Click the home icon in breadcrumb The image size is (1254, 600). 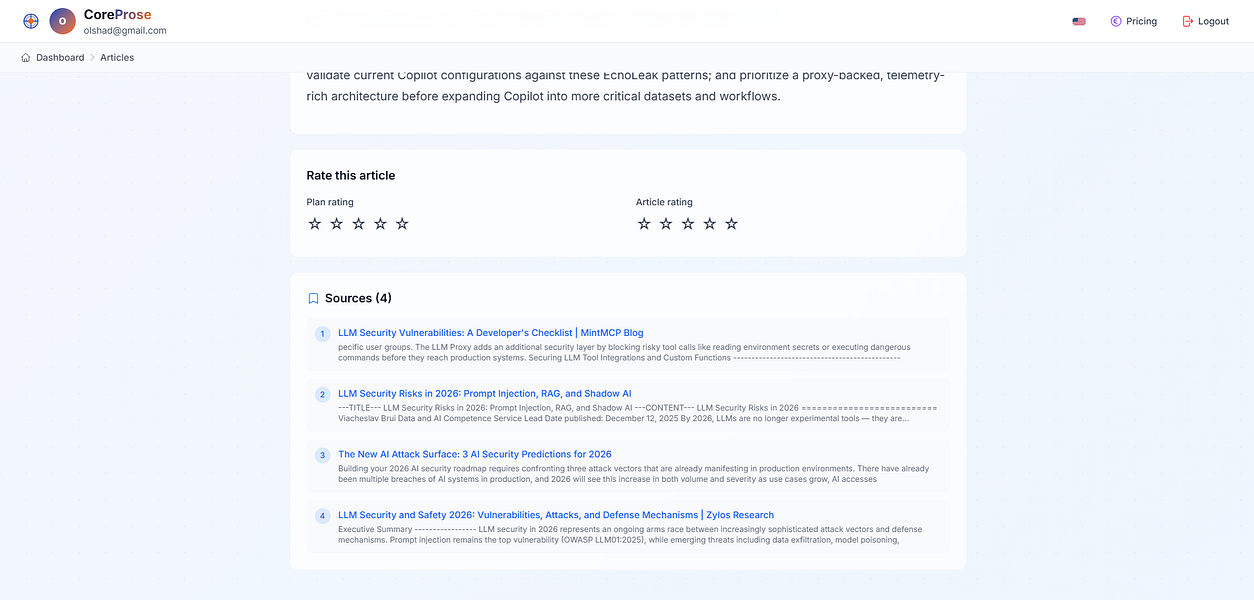coord(26,58)
